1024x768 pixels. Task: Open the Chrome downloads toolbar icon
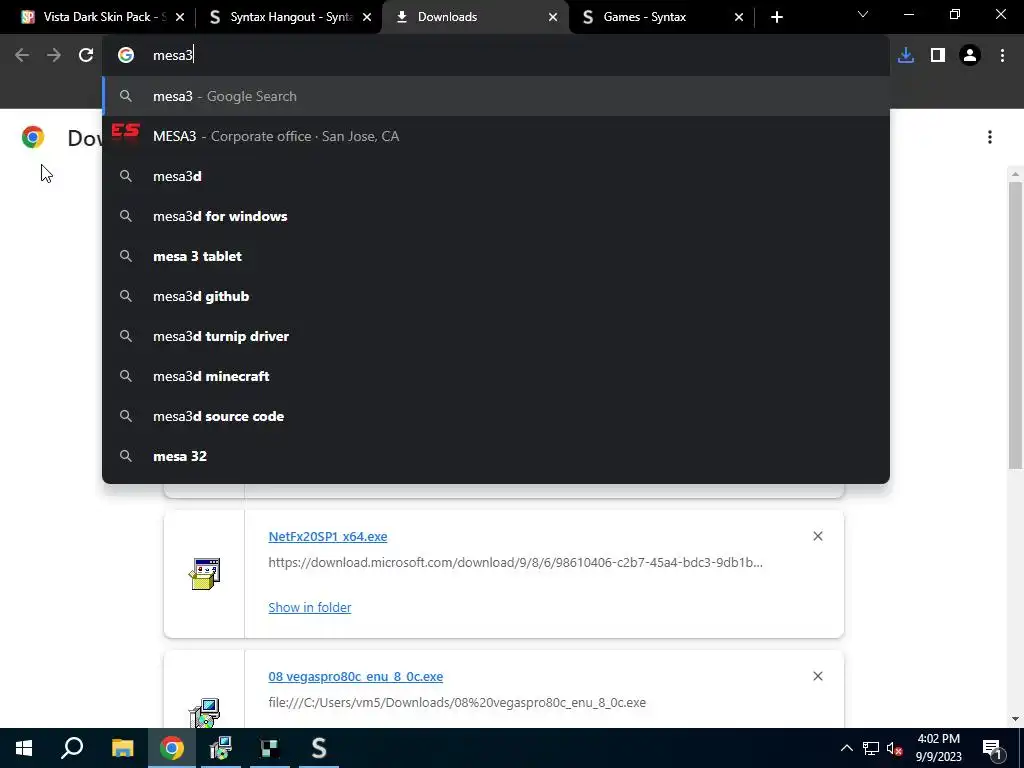click(x=906, y=56)
